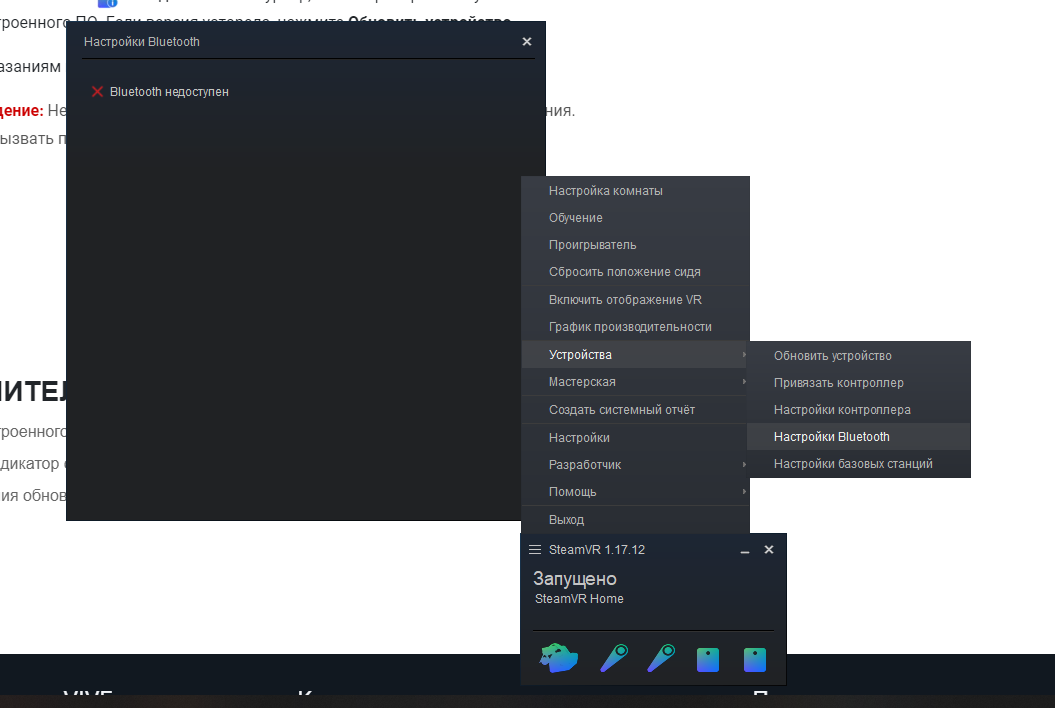Expand the Мастерская submenu arrow
Viewport: 1055px width, 708px height.
pos(743,382)
